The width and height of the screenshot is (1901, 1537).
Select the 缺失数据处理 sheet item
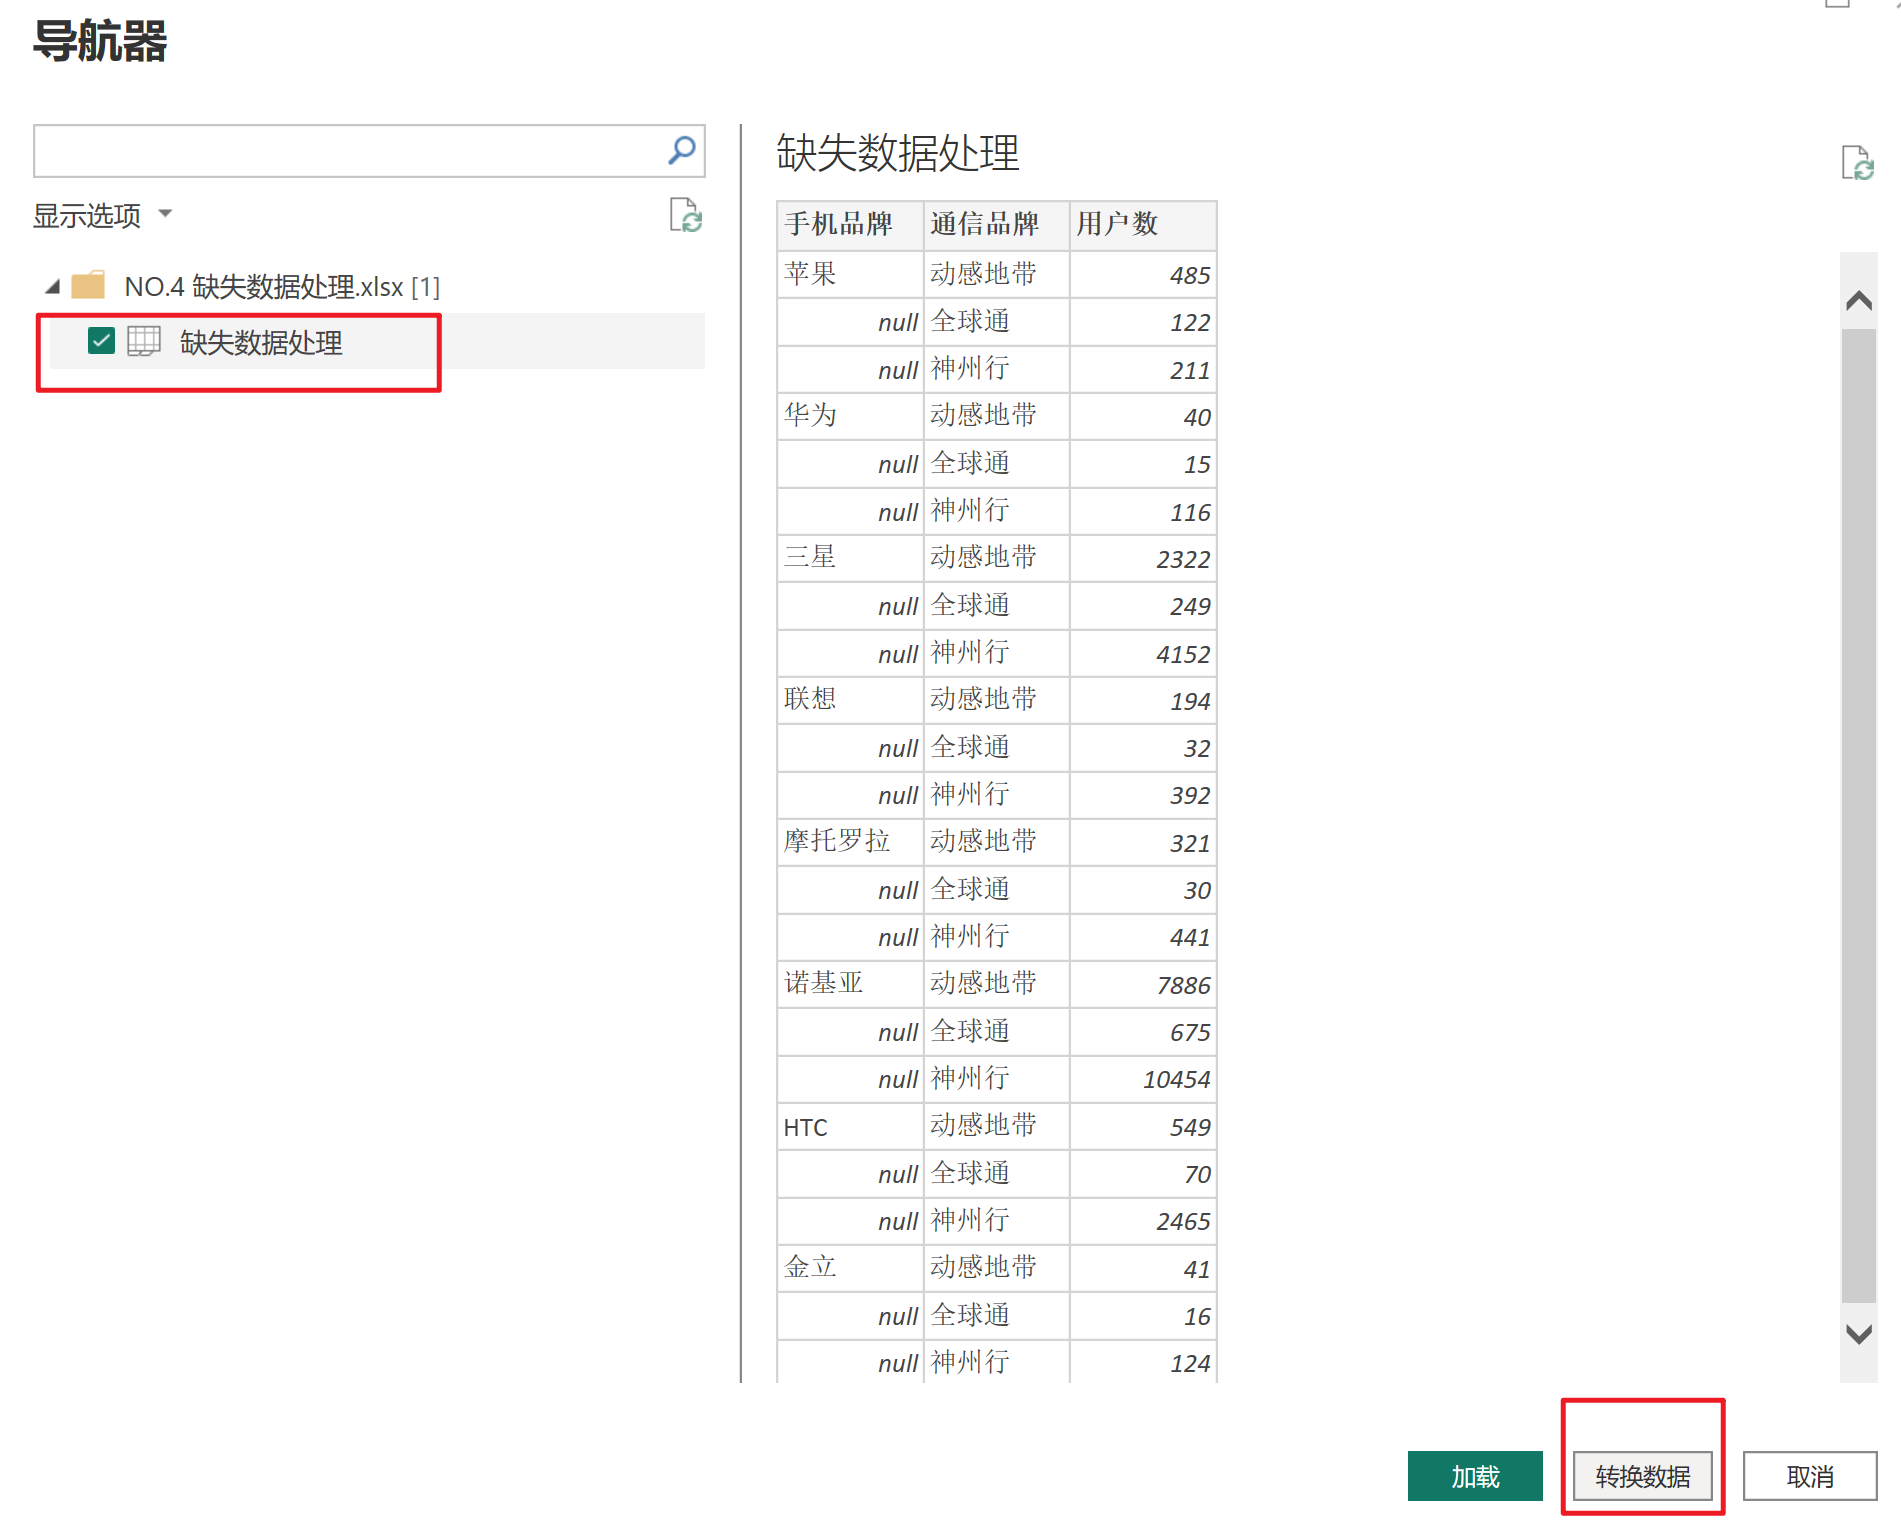point(261,343)
